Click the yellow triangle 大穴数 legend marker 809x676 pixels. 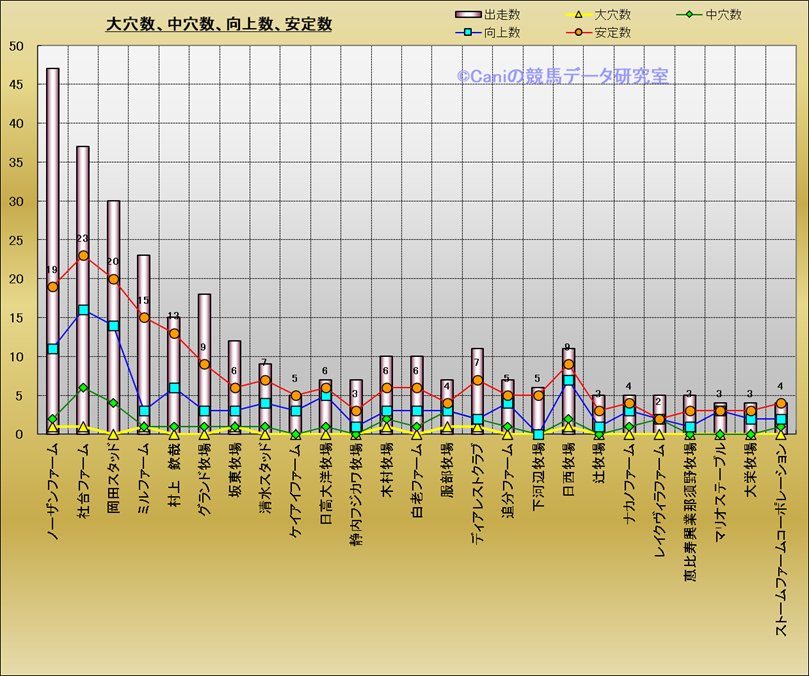[x=577, y=15]
